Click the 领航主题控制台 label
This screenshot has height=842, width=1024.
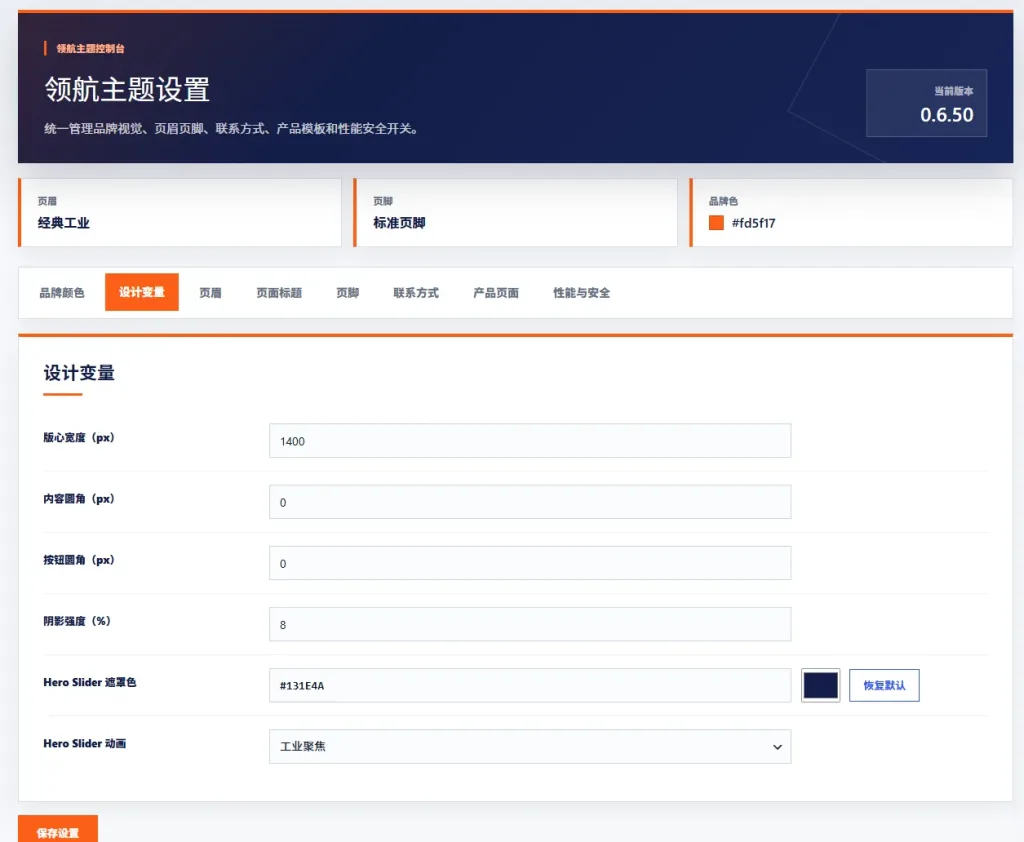[90, 48]
